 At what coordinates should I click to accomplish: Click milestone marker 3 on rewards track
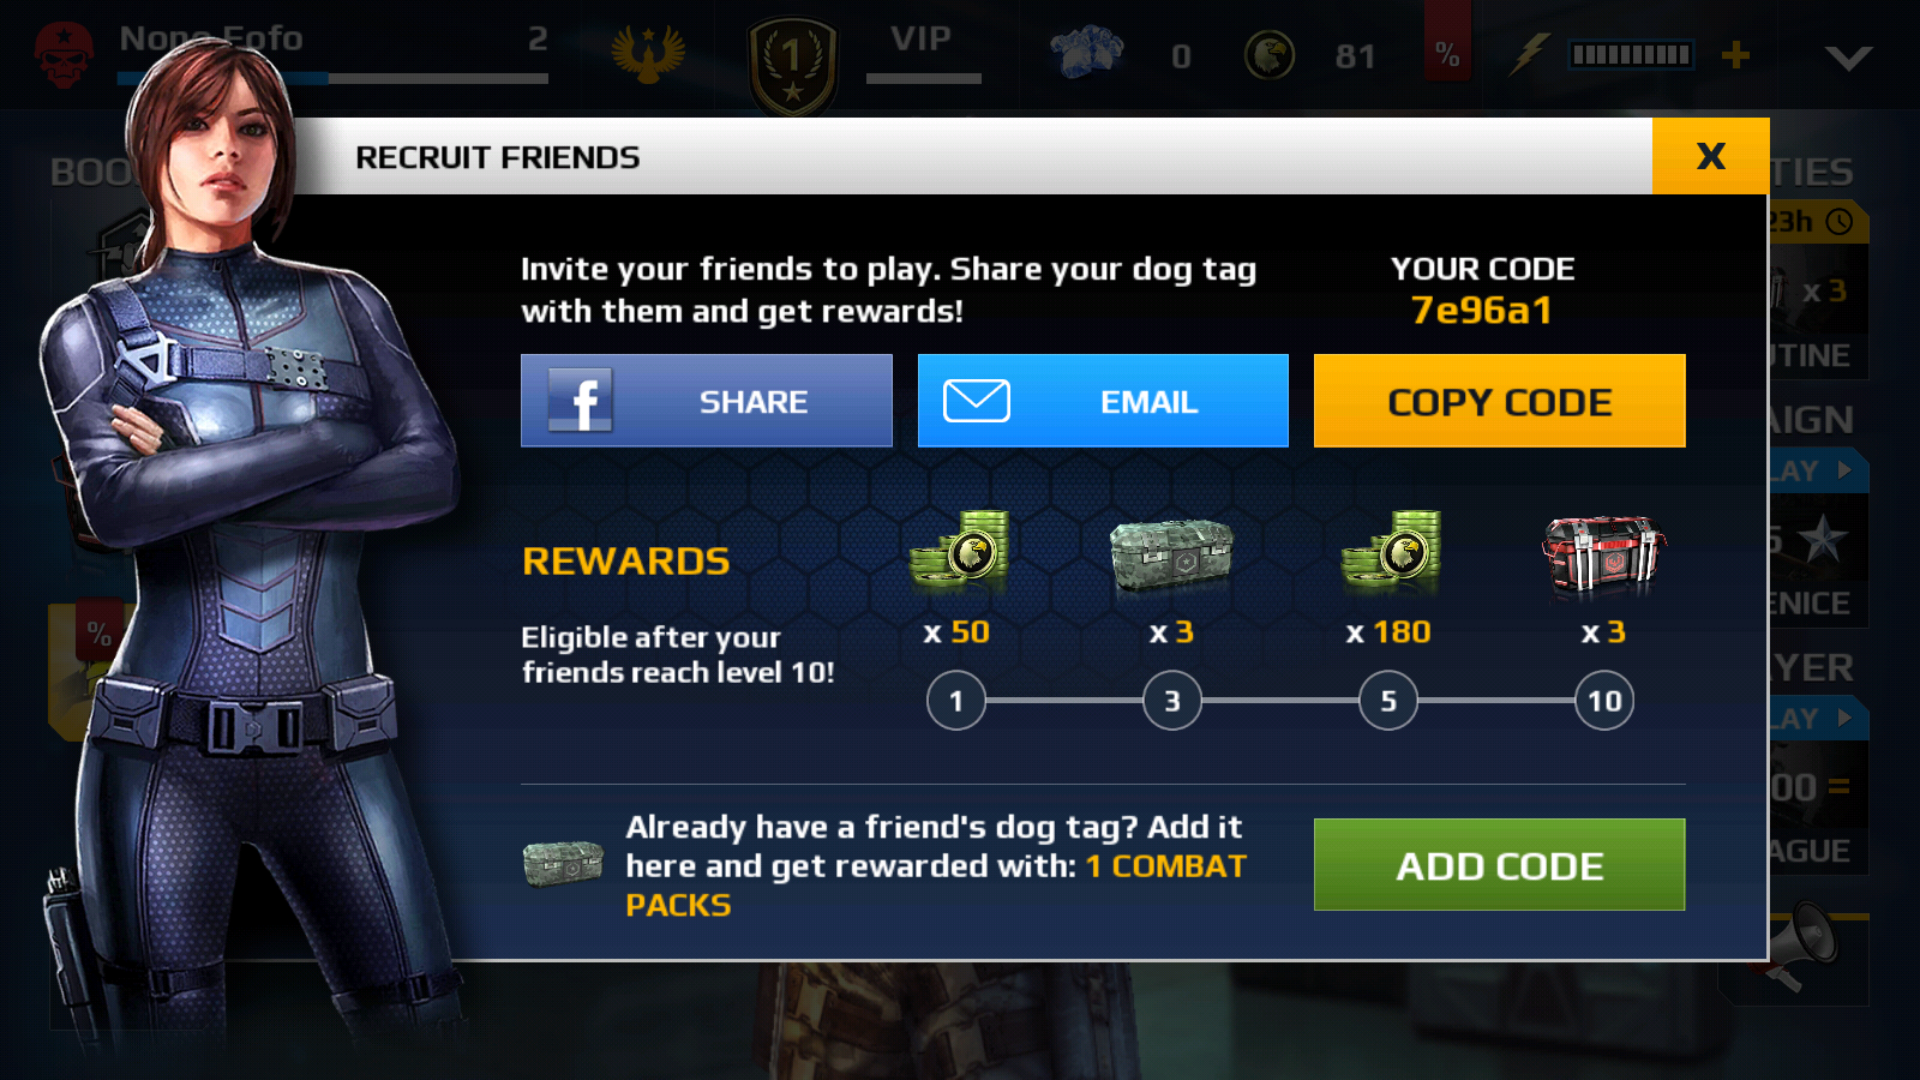point(1172,701)
